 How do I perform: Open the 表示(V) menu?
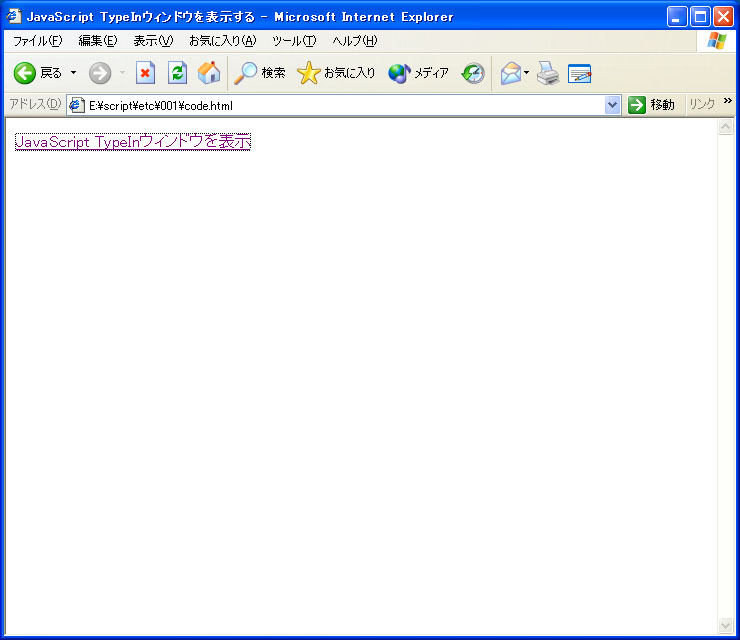coord(153,41)
